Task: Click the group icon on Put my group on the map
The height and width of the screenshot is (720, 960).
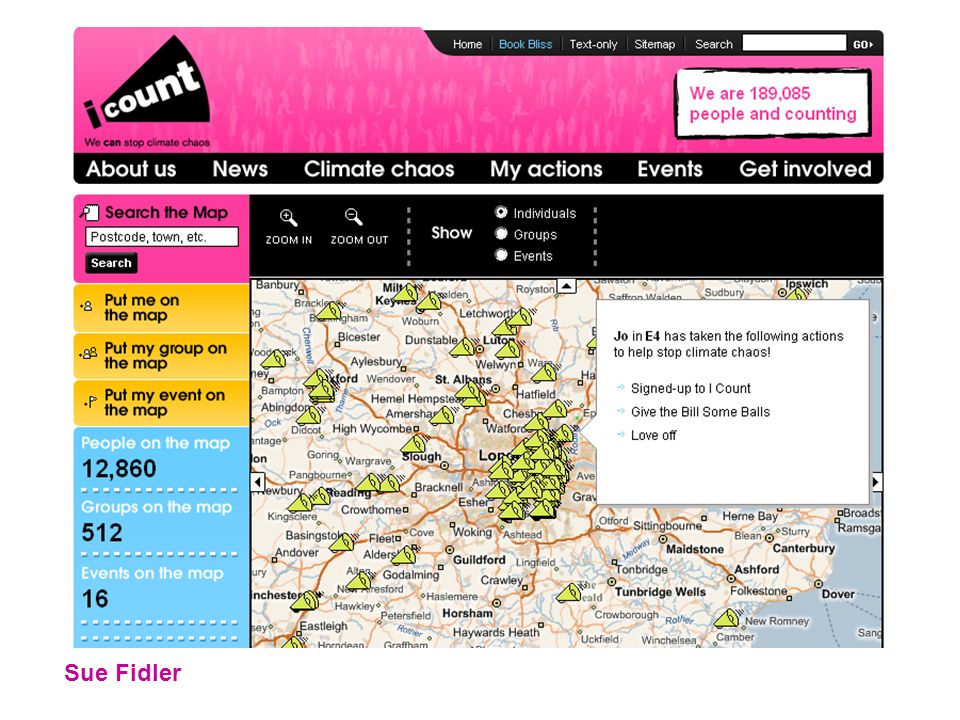Action: pos(88,353)
